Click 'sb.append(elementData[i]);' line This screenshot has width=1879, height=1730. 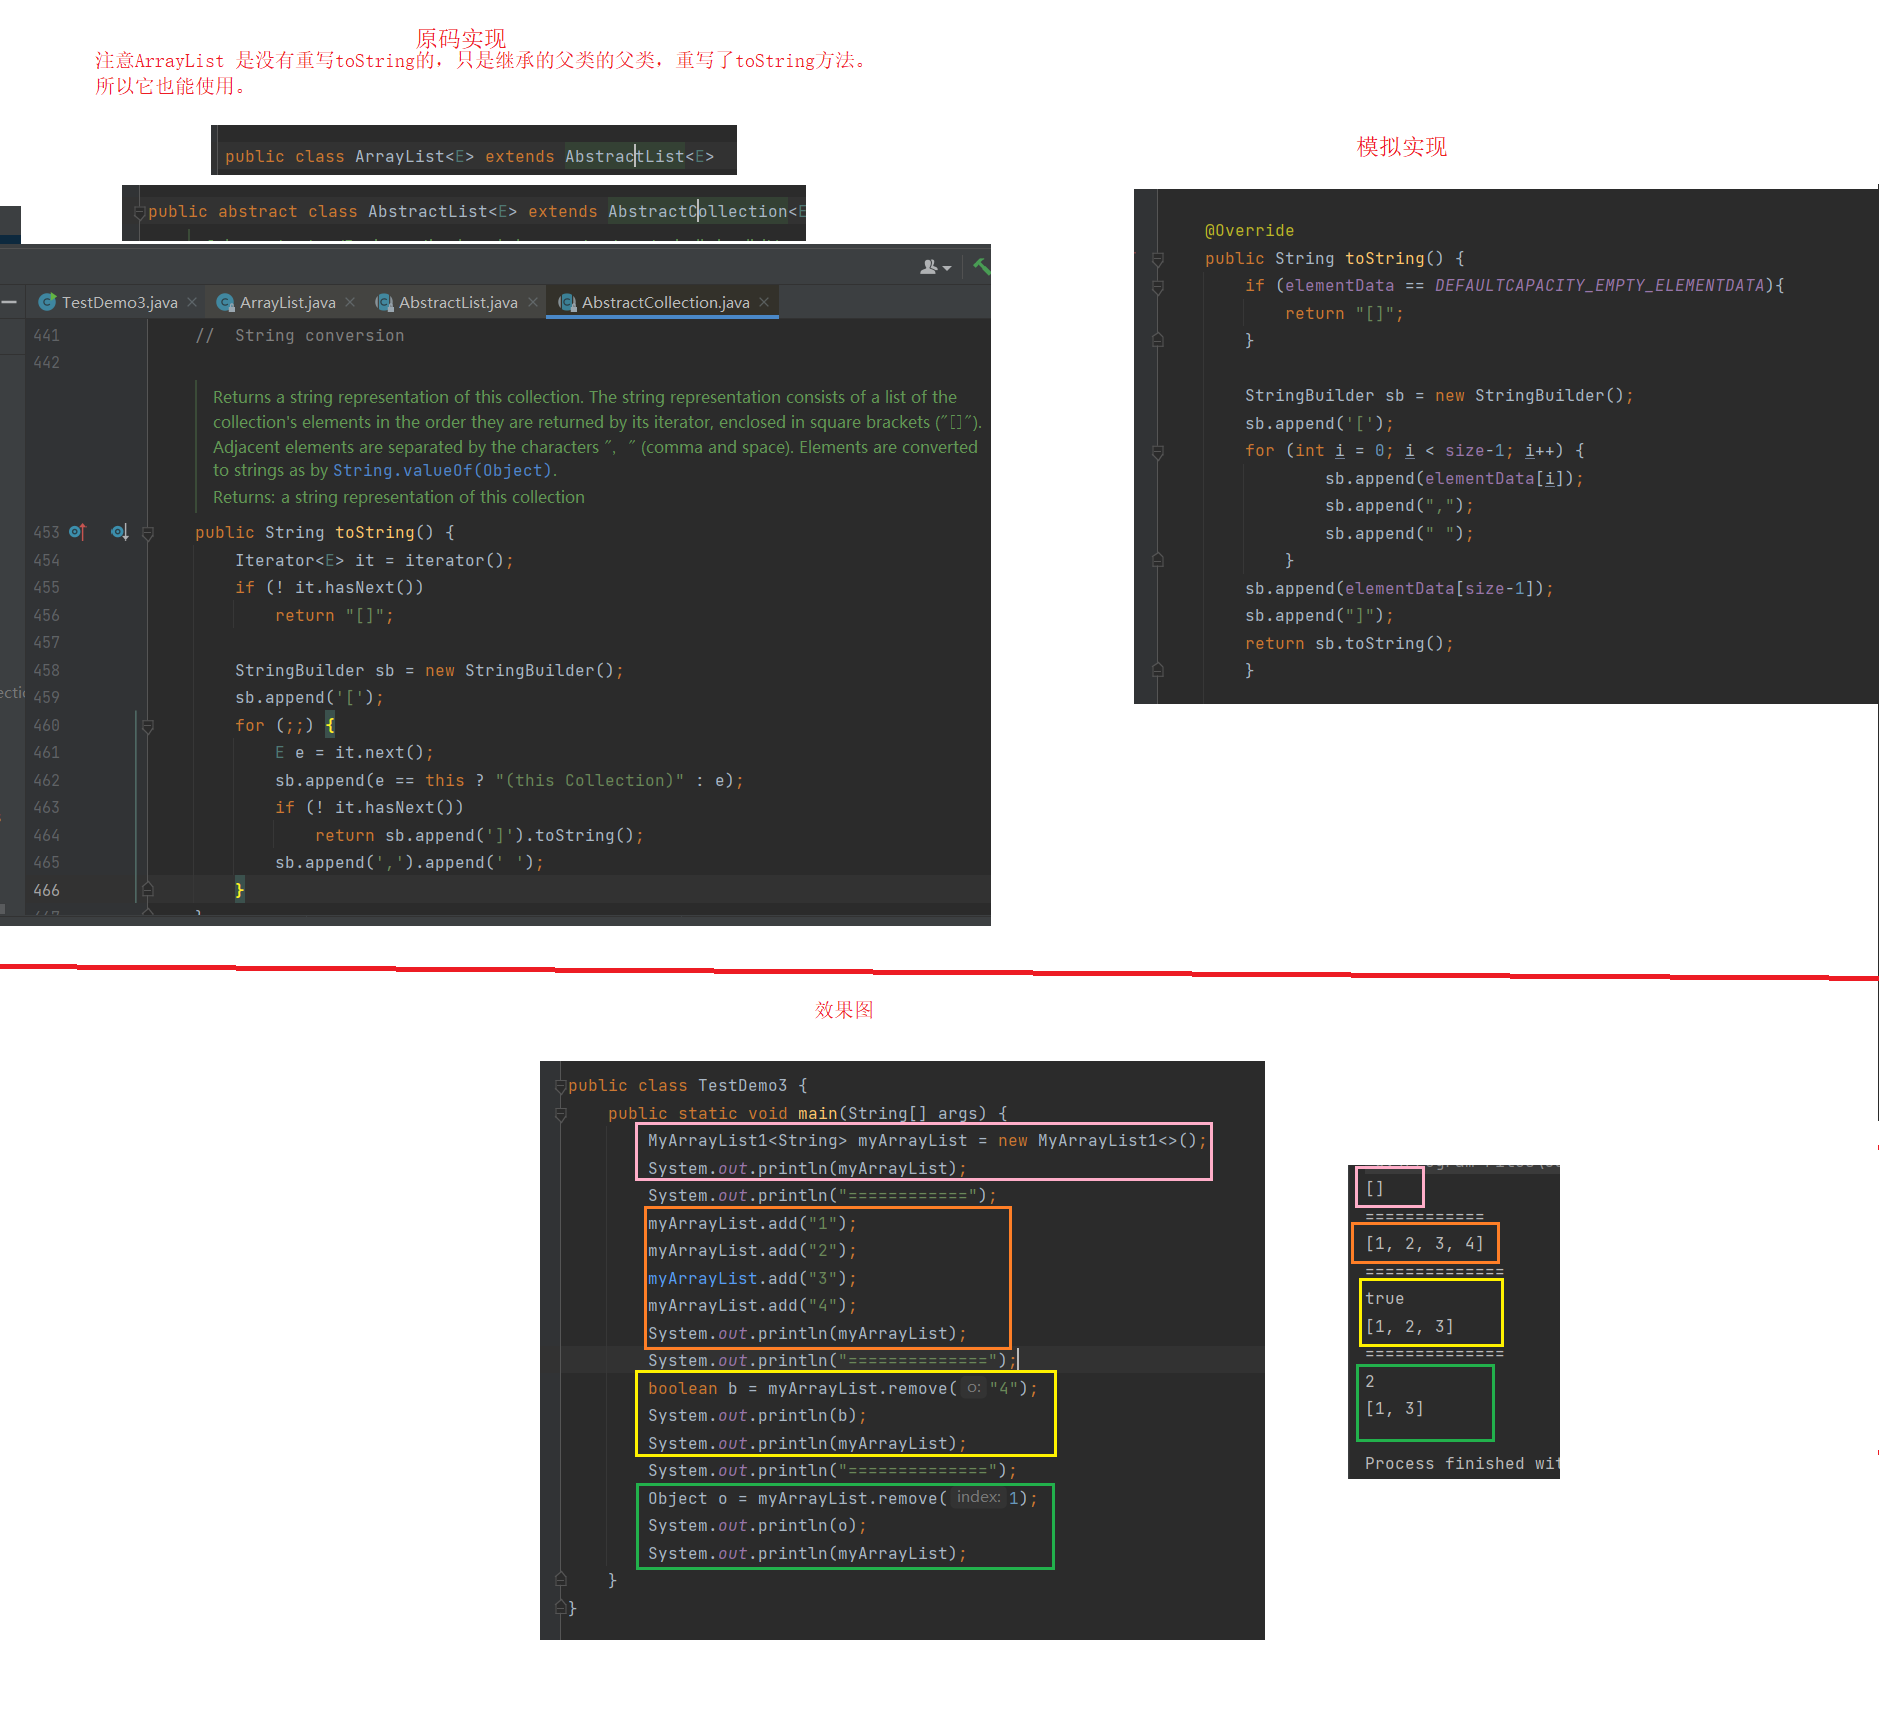click(x=1454, y=478)
